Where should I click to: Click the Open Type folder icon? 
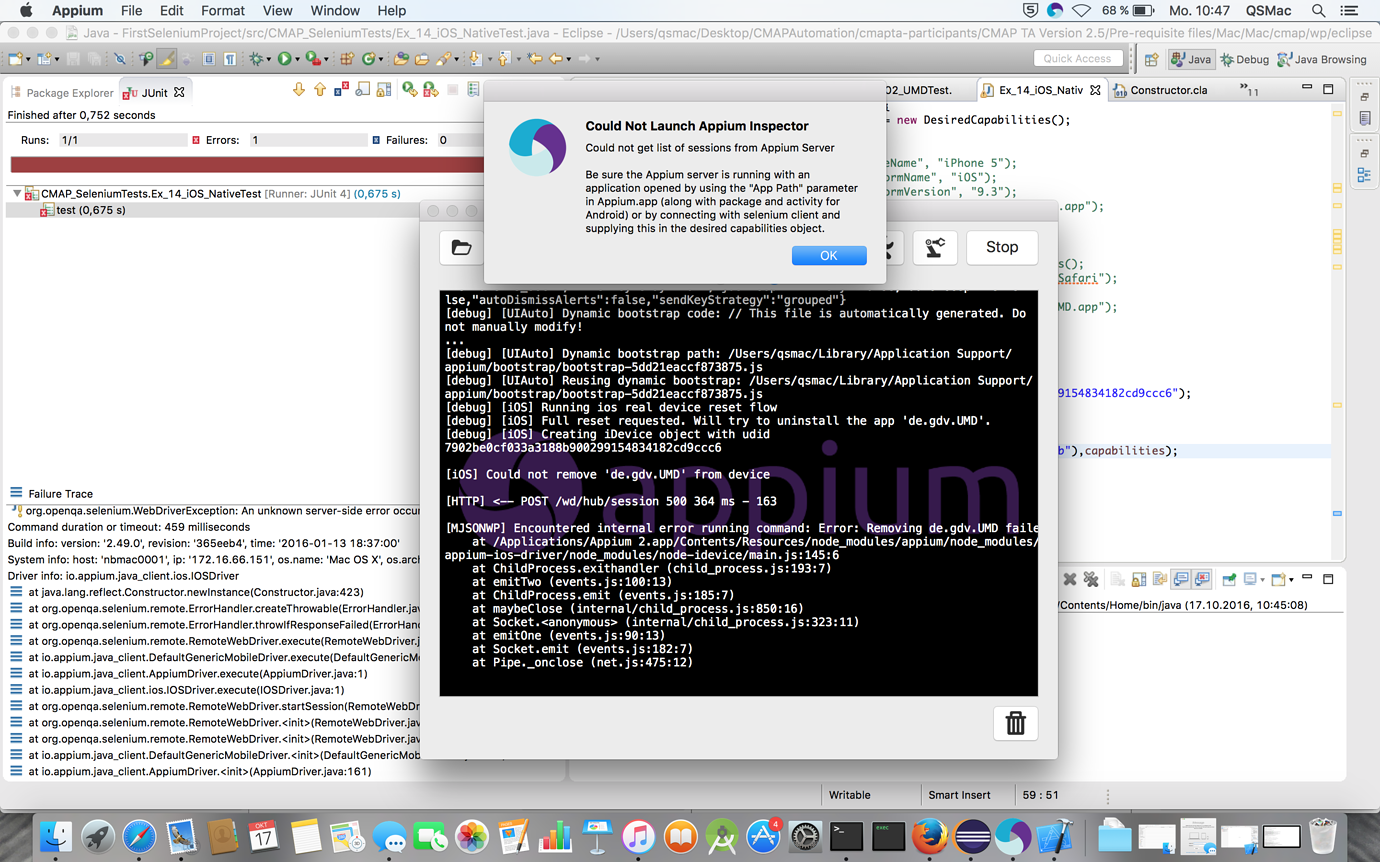[x=400, y=59]
